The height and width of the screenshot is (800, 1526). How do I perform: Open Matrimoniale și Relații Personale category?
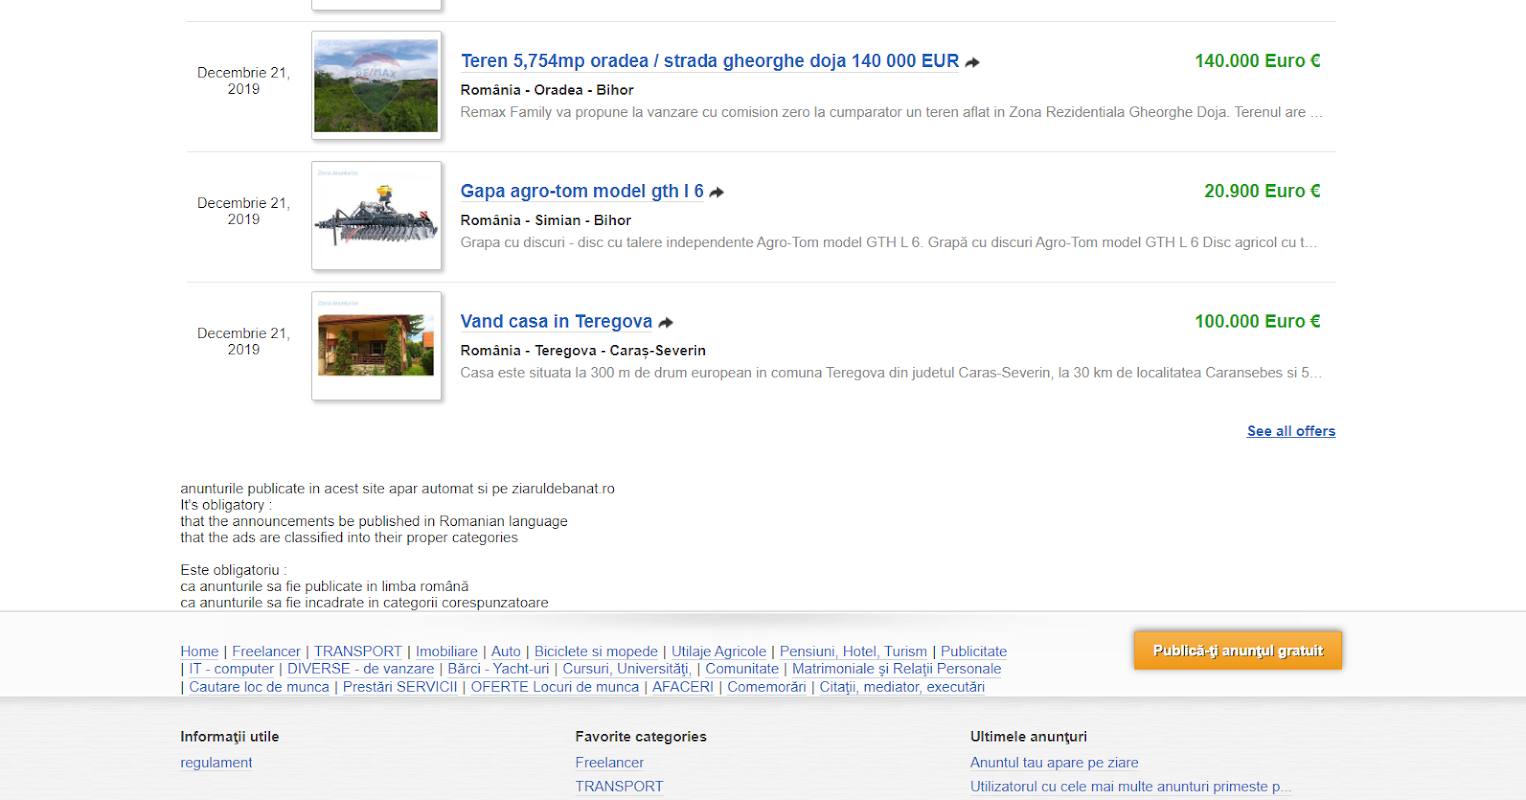tap(896, 669)
